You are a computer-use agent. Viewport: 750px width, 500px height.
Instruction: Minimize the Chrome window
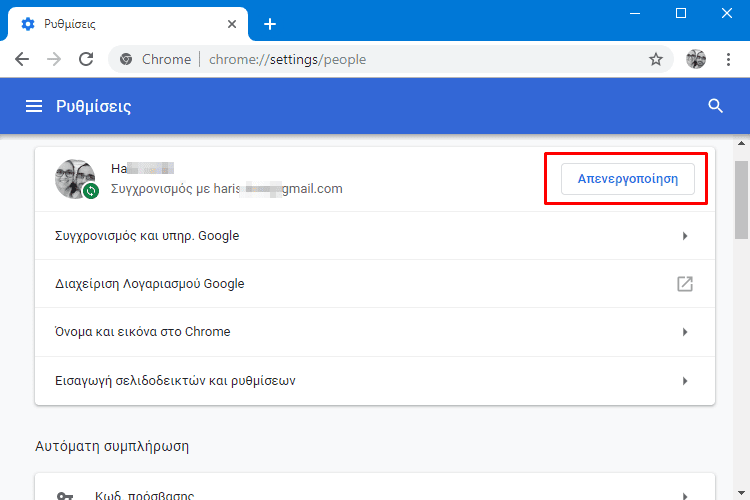click(x=635, y=13)
